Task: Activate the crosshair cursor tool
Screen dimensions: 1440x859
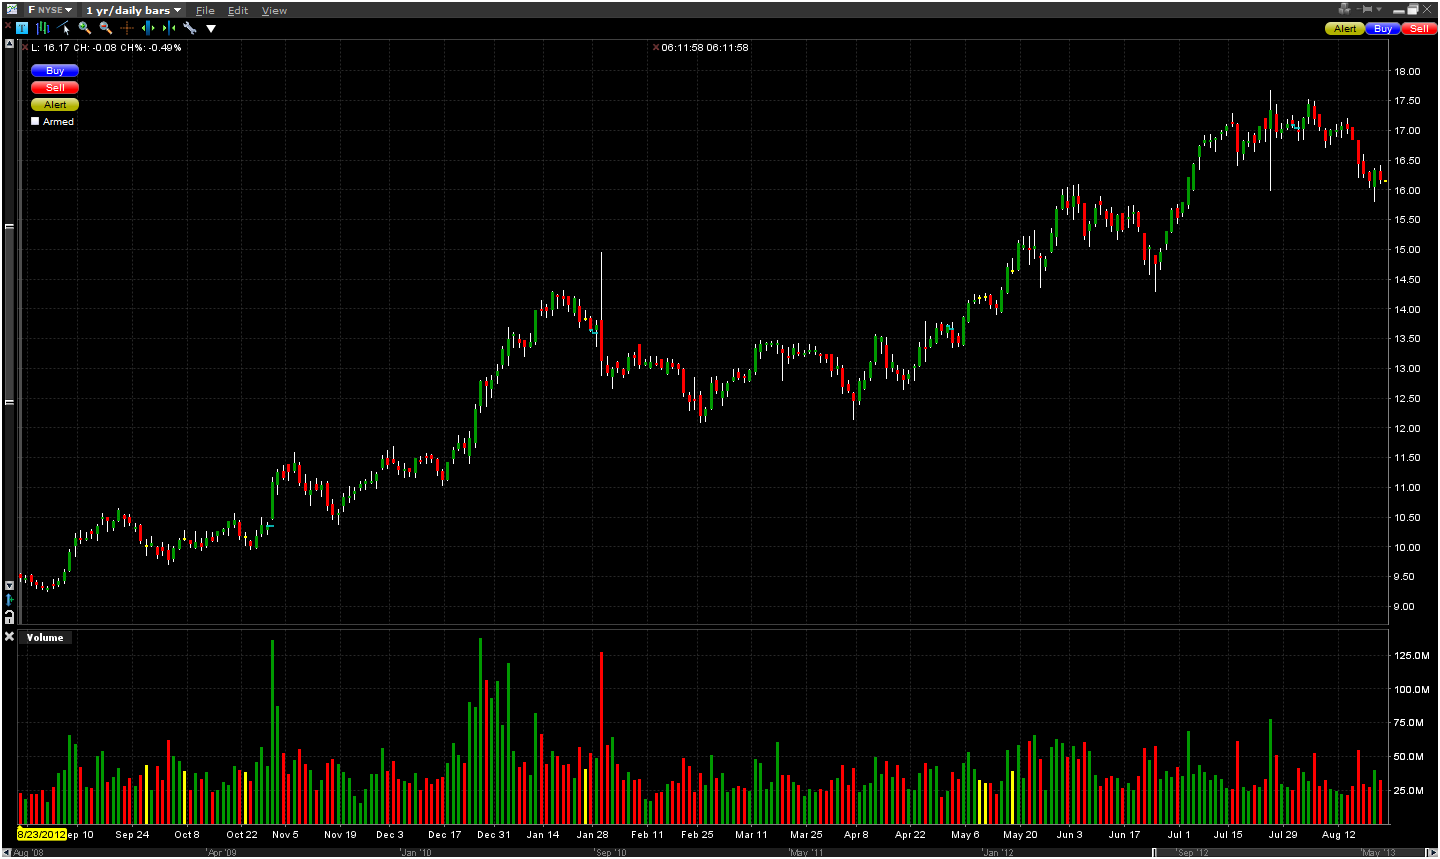Action: click(x=127, y=28)
